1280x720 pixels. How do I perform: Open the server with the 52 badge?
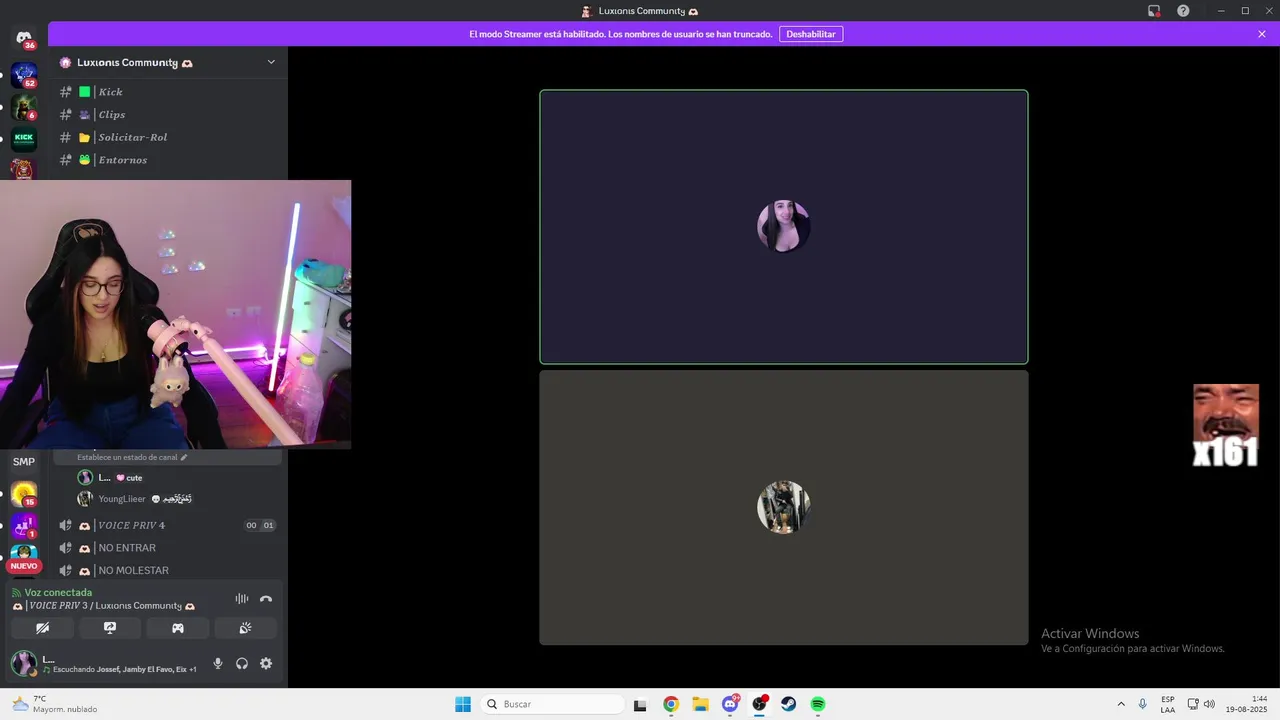24,75
